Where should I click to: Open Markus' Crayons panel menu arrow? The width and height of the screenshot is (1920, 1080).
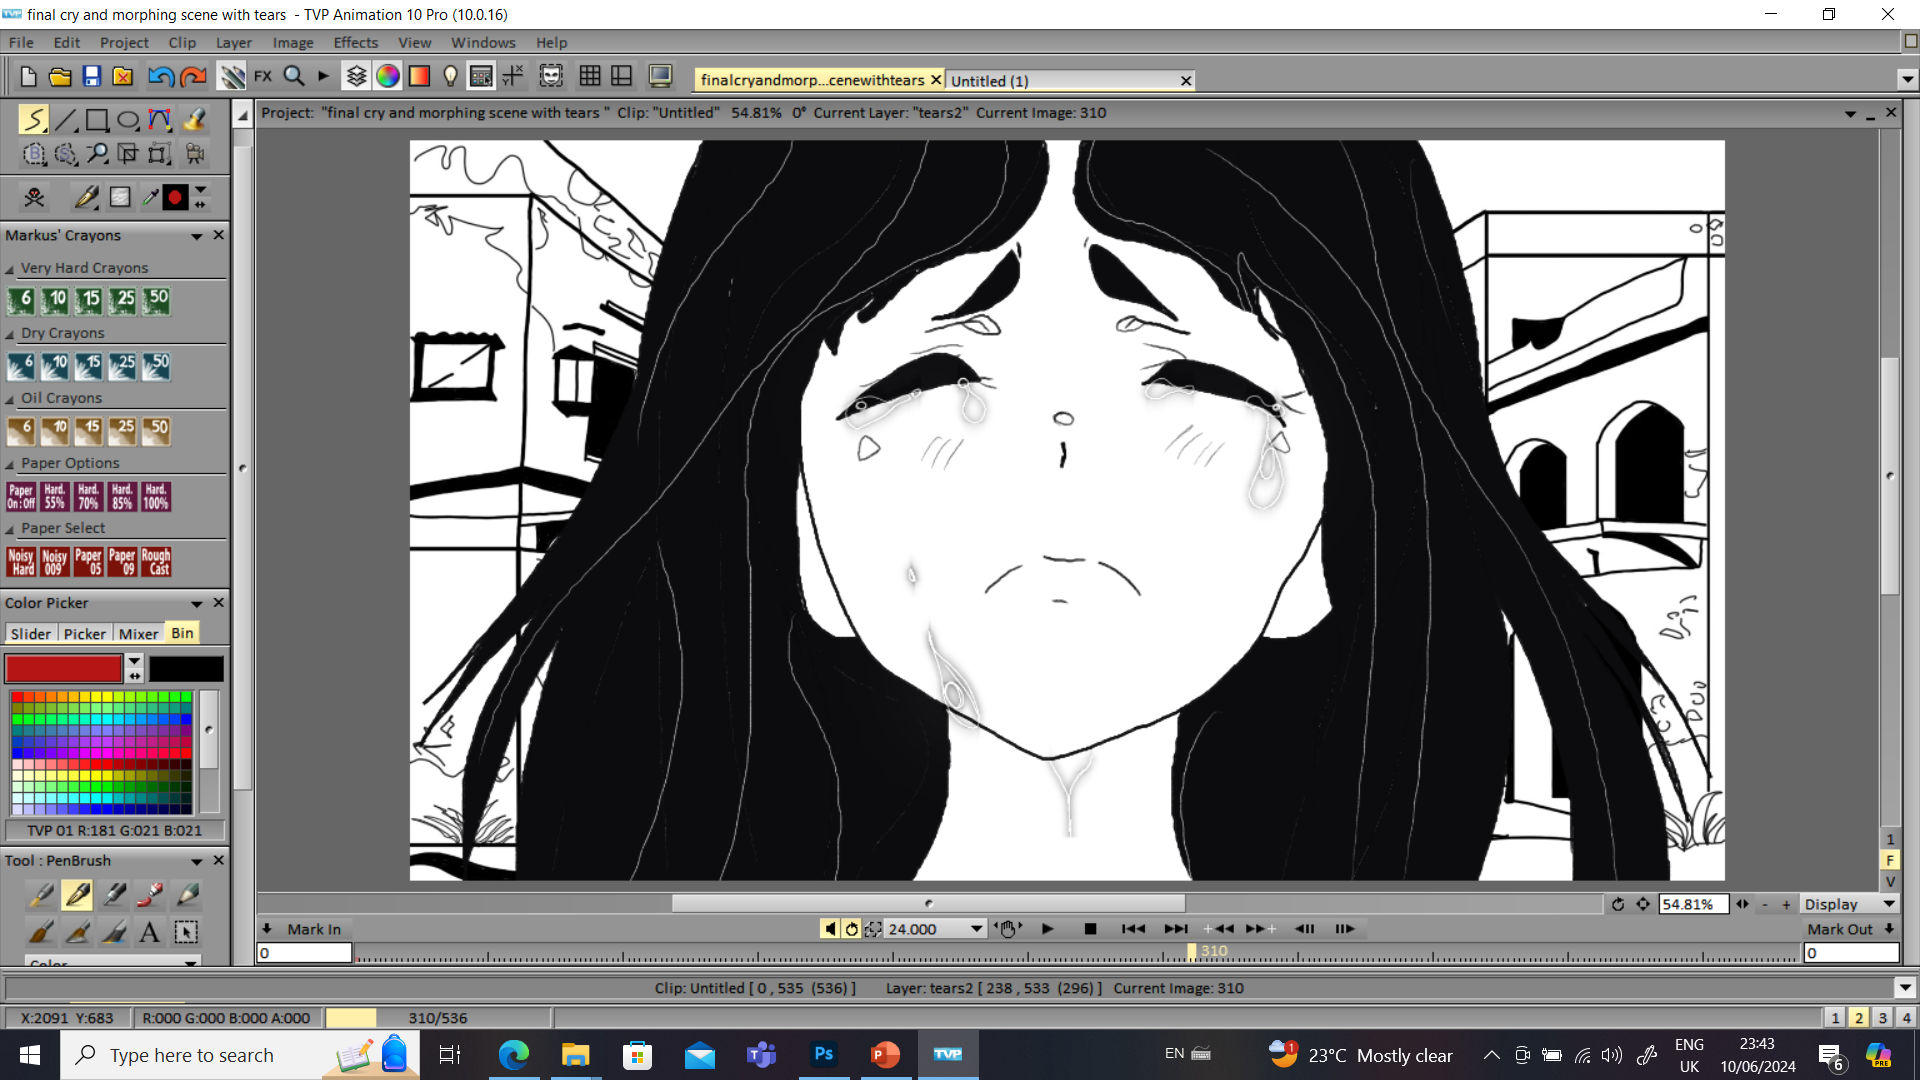[x=196, y=236]
